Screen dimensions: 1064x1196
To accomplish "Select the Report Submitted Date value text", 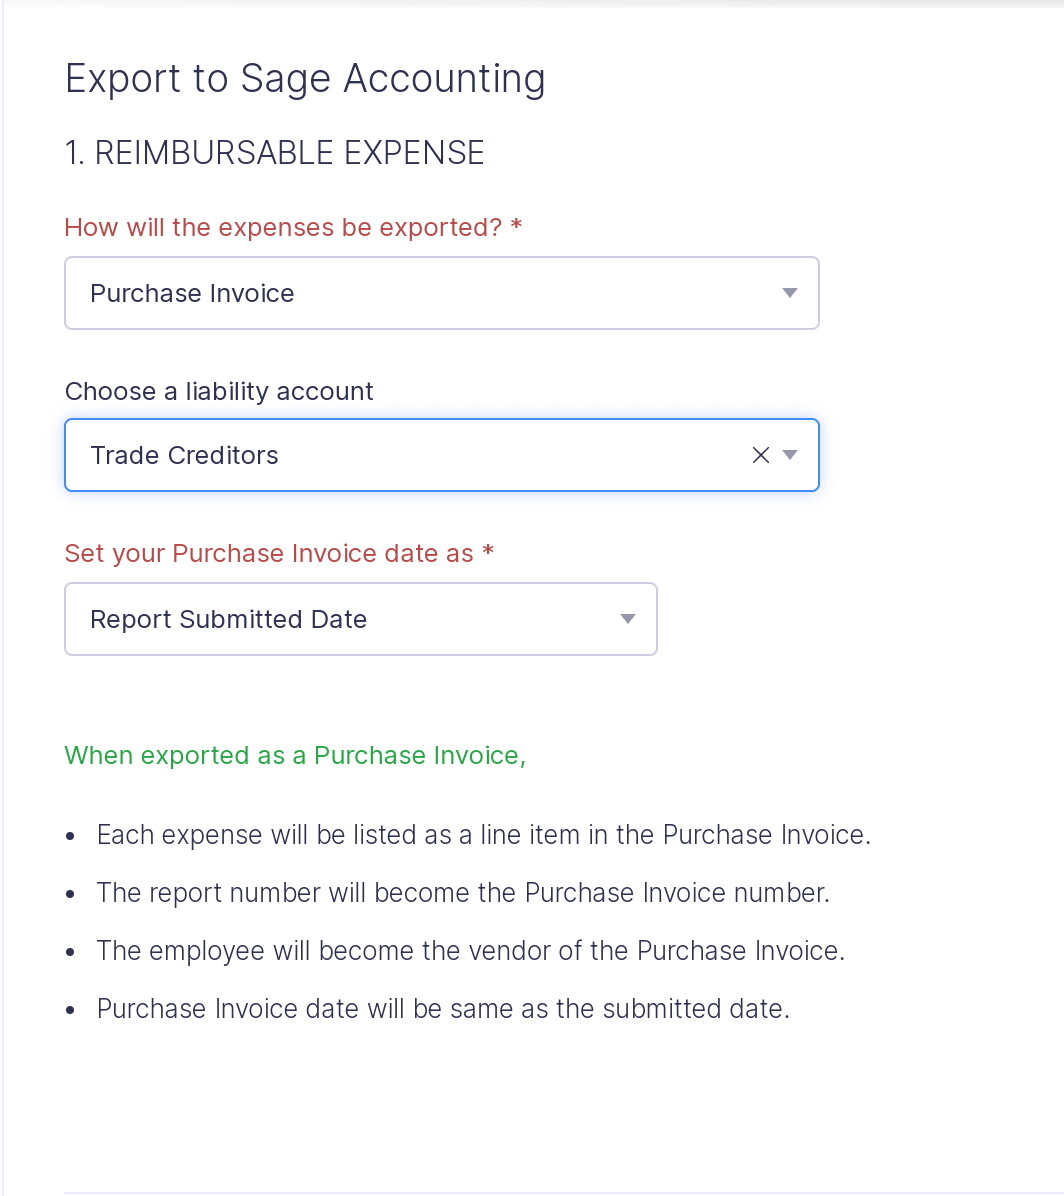I will pos(228,619).
